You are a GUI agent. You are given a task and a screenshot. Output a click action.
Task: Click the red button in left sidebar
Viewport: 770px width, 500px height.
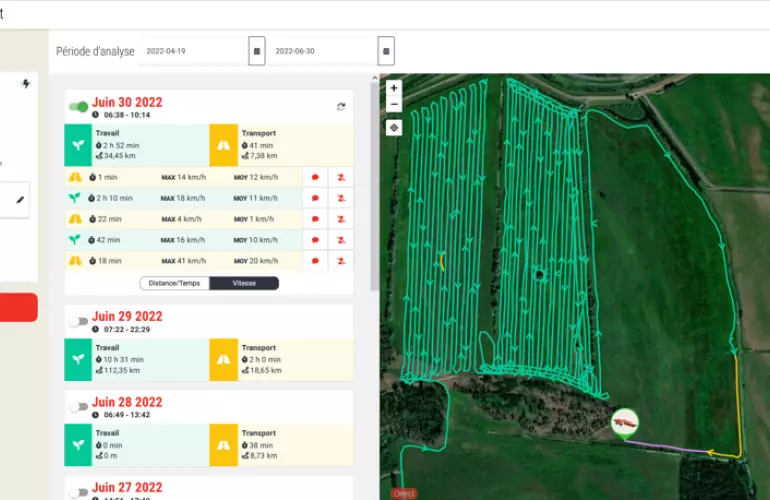[19, 307]
